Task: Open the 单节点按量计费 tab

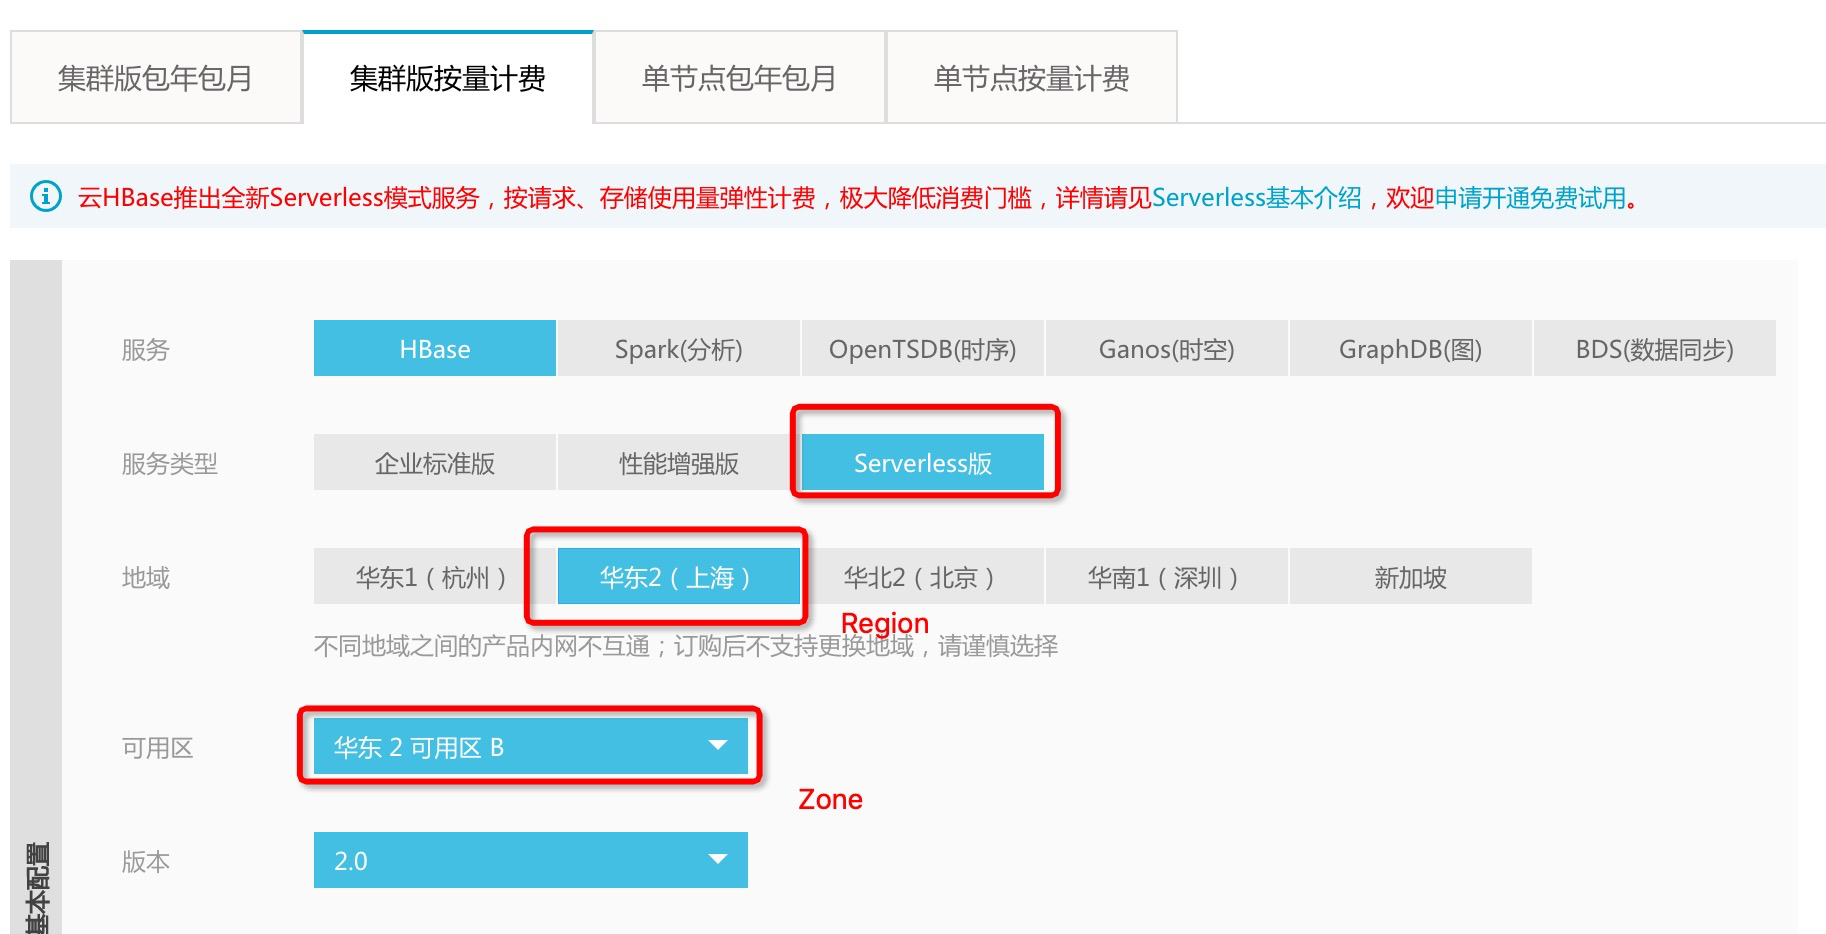Action: click(1032, 78)
